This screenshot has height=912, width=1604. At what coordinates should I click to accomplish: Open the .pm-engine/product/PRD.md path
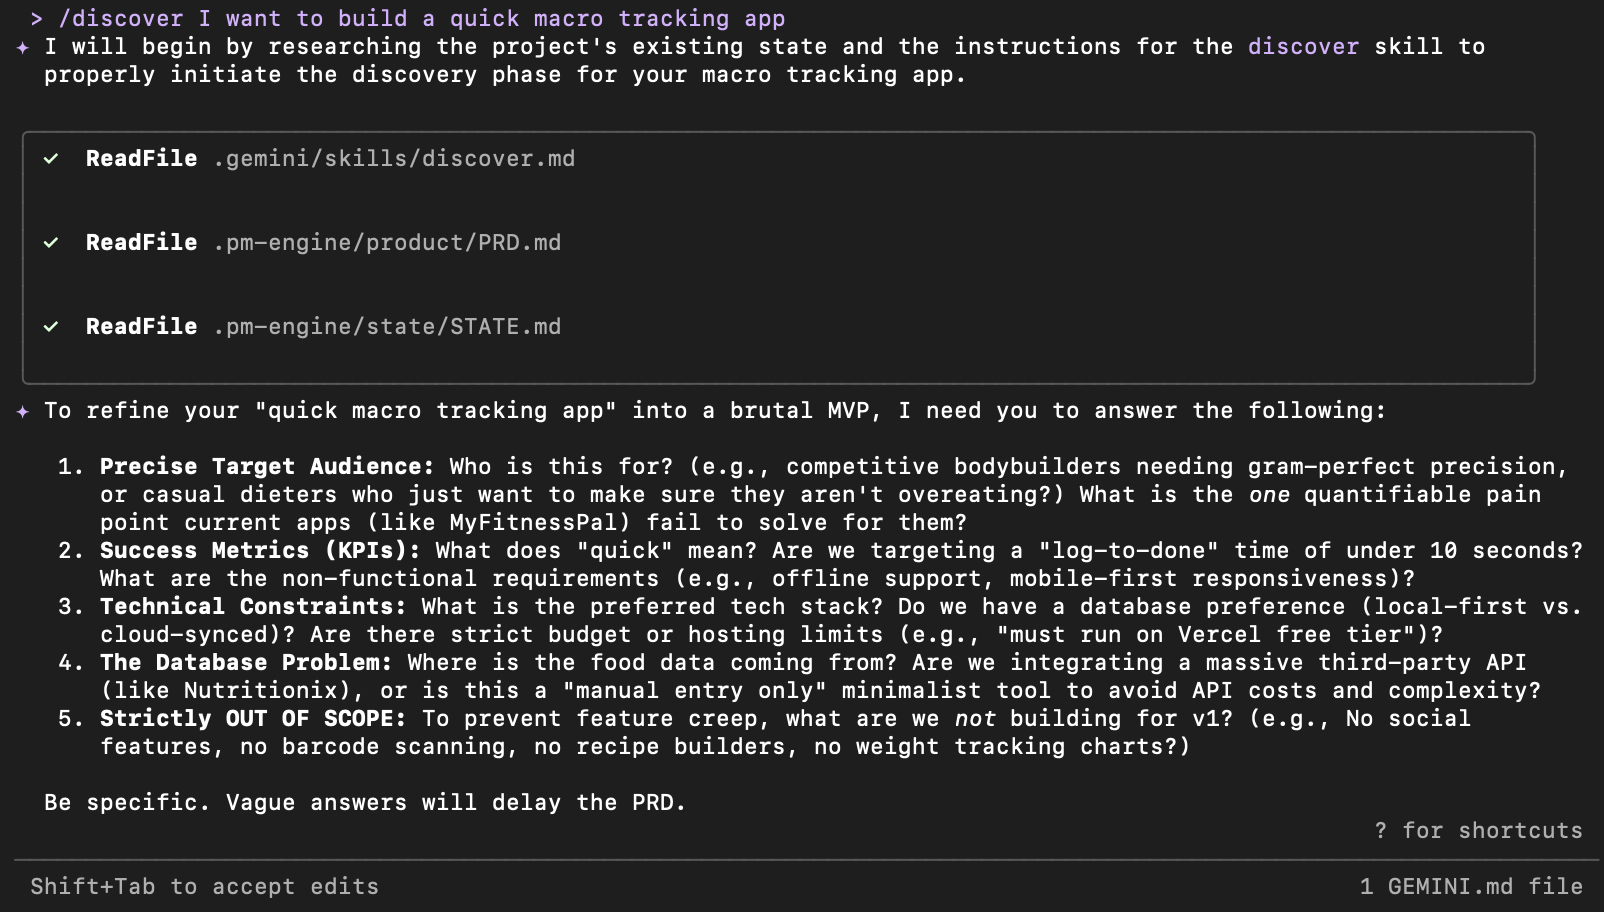(387, 243)
